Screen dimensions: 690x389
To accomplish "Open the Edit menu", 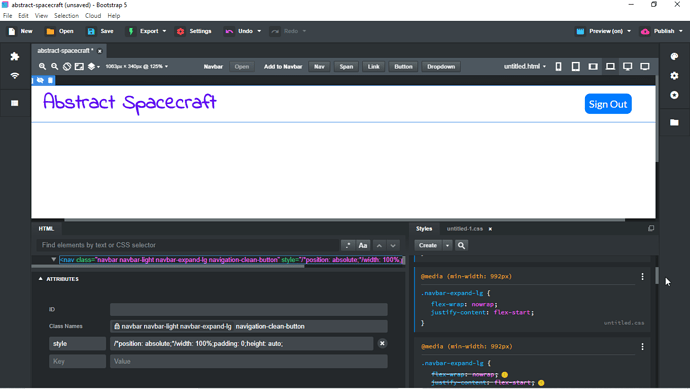I will [x=23, y=16].
